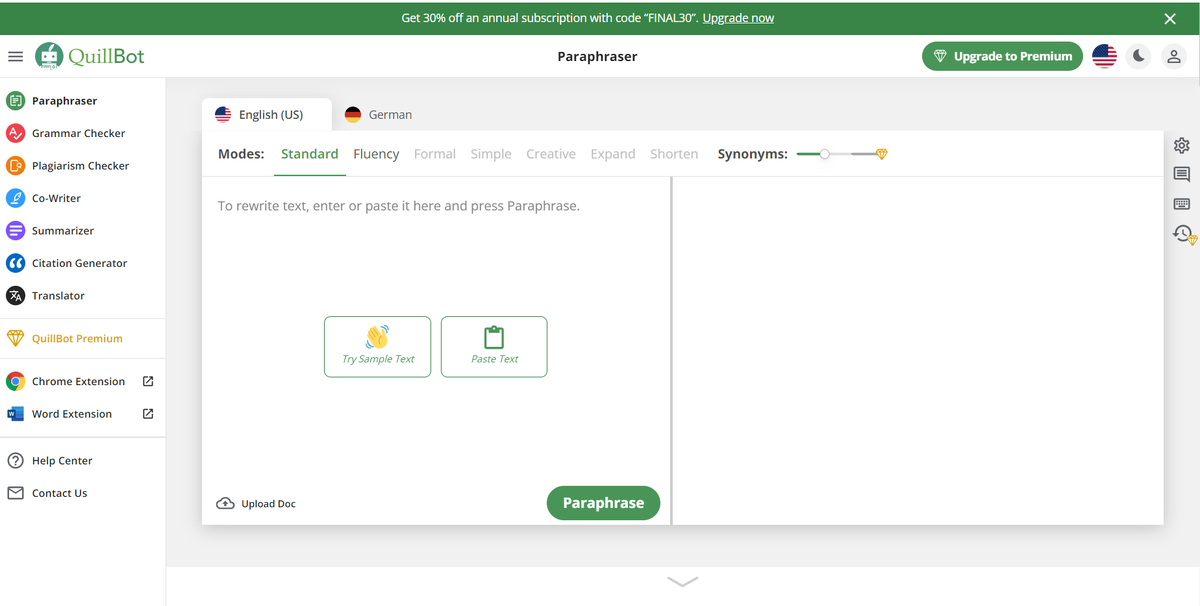Viewport: 1200px width, 606px height.
Task: Click the green Paraphrase button
Action: (603, 503)
